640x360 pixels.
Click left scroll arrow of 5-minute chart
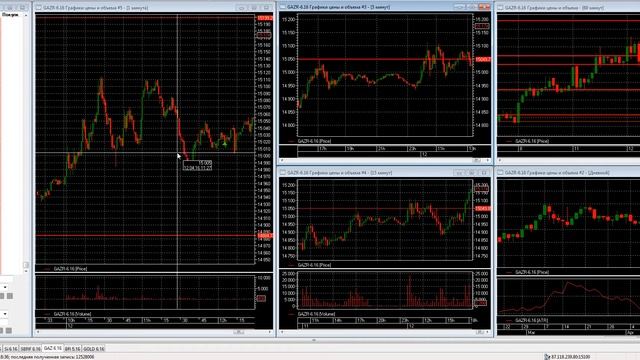coord(282,160)
